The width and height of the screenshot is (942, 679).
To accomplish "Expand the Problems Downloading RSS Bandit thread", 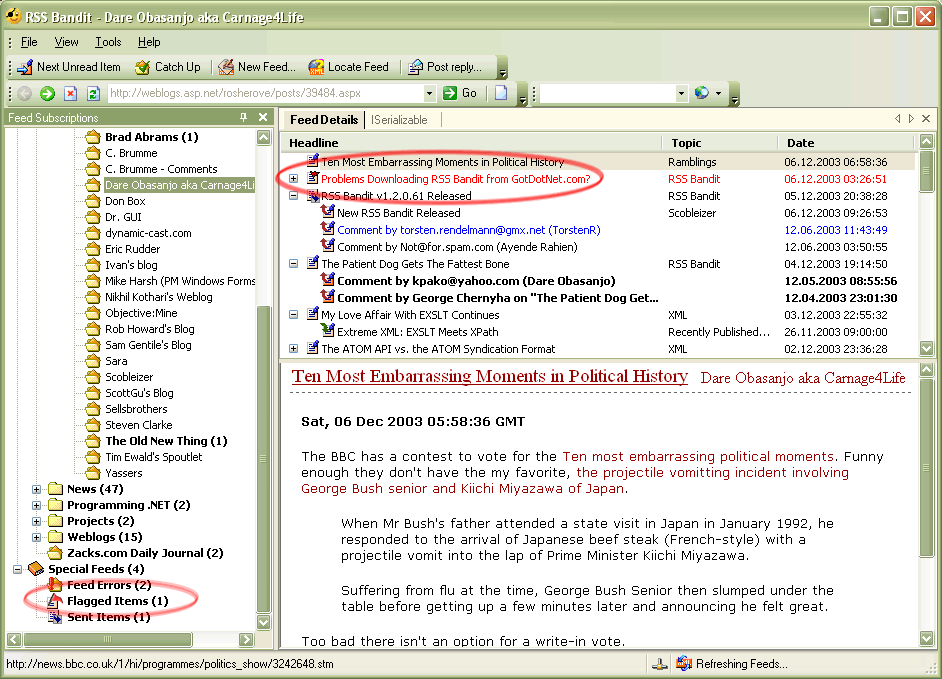I will click(293, 178).
